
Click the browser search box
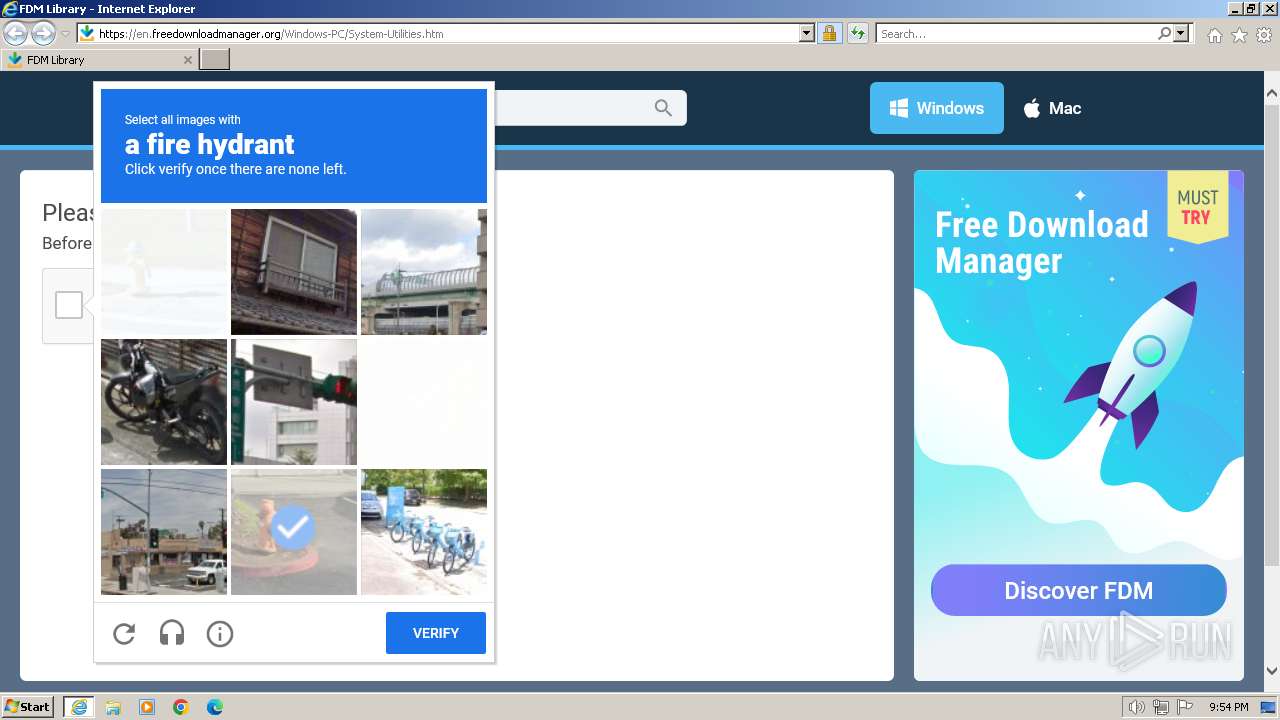tap(1016, 33)
